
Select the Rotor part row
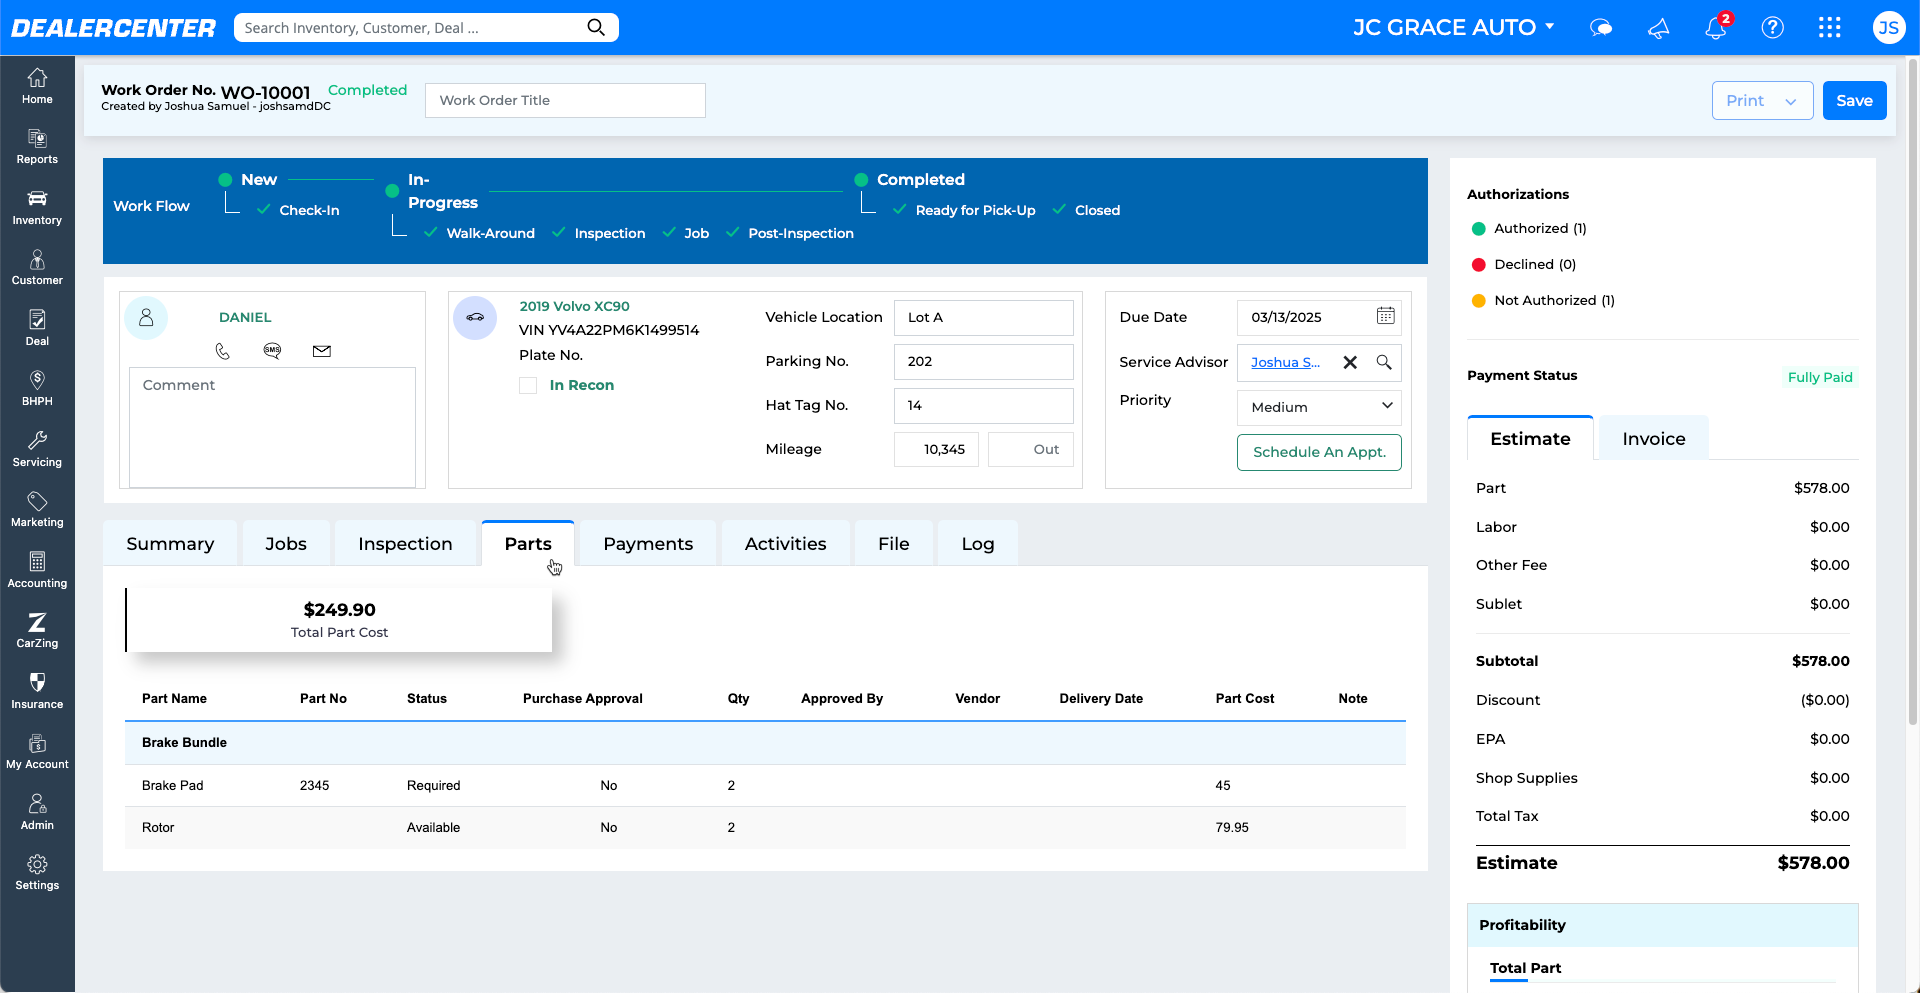pyautogui.click(x=765, y=827)
